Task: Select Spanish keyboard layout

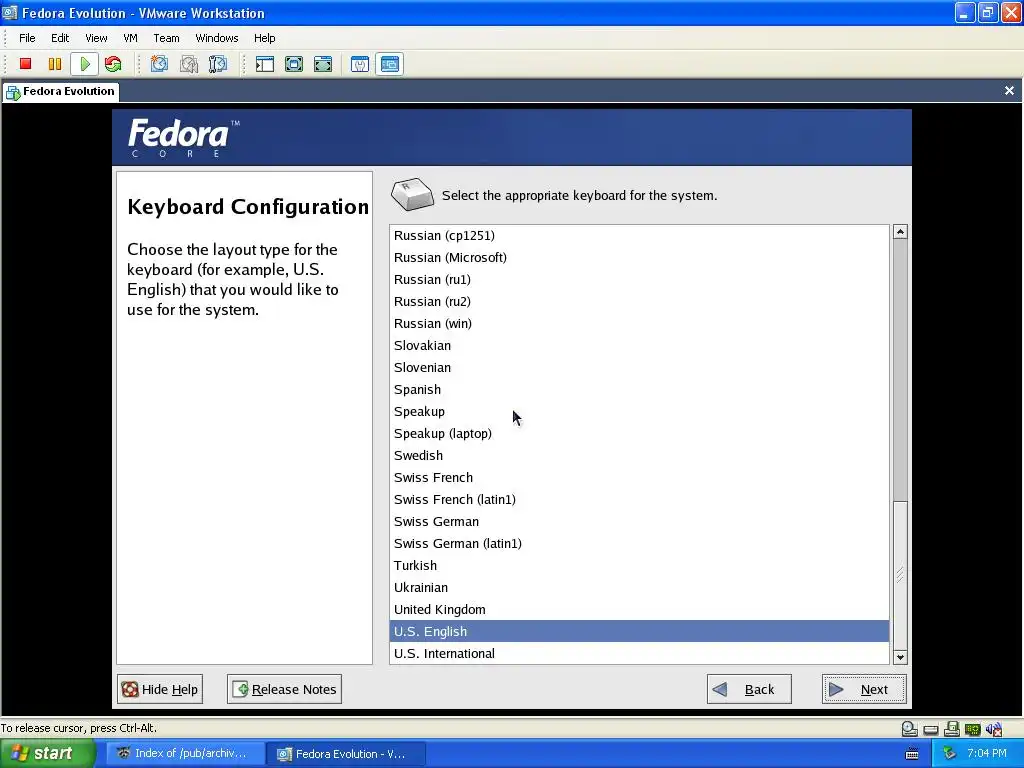Action: 639,389
